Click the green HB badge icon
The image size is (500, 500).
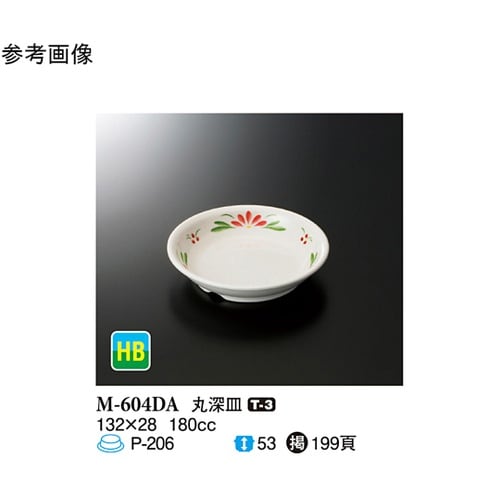(x=131, y=351)
